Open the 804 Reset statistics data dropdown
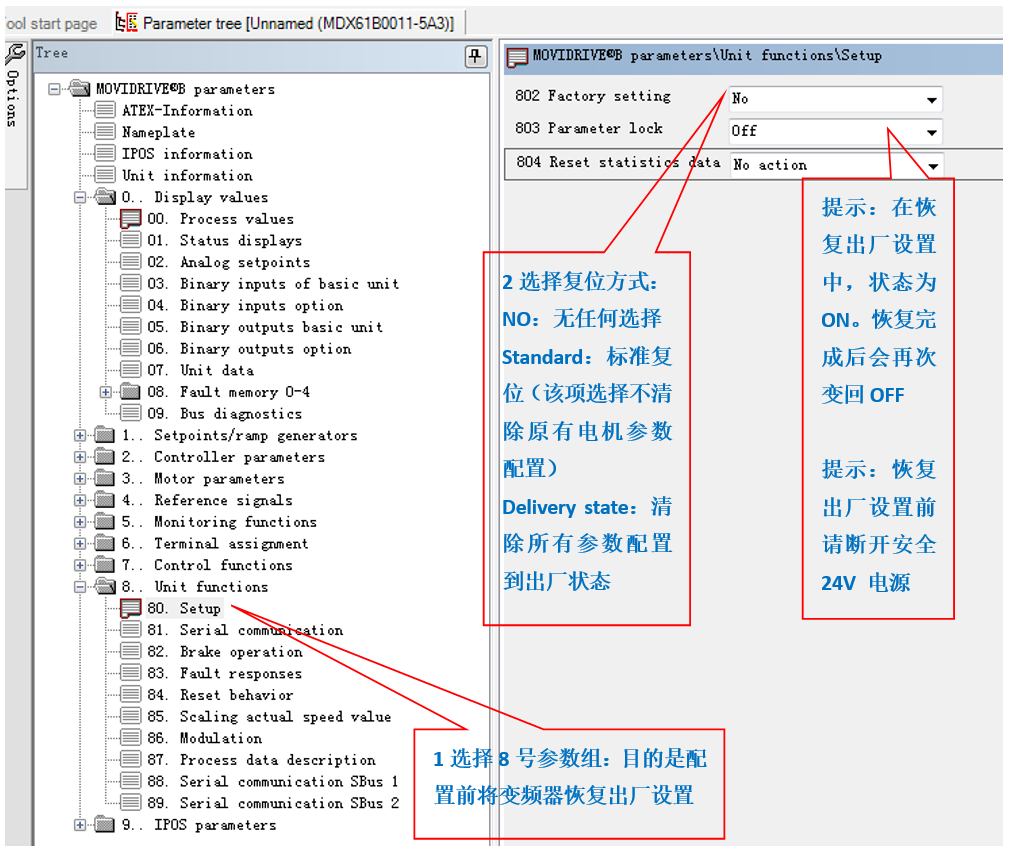 pos(934,166)
